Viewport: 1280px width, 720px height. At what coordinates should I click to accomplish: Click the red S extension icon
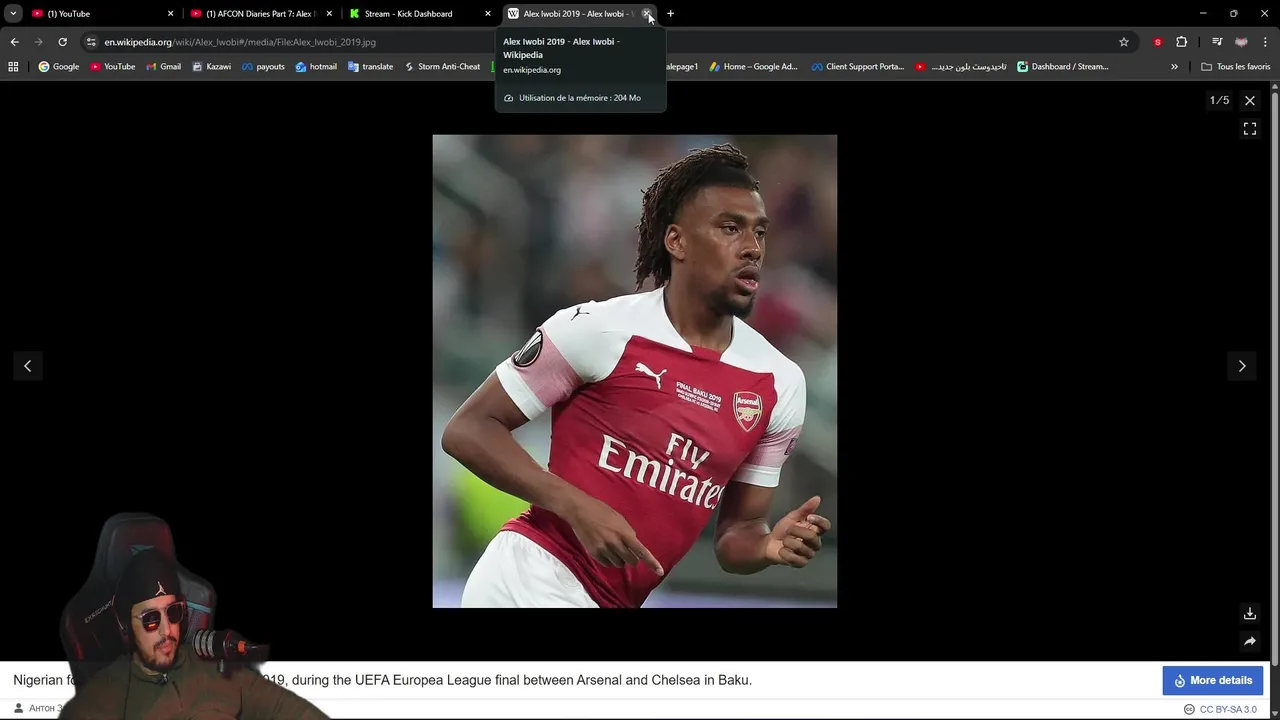(1158, 42)
